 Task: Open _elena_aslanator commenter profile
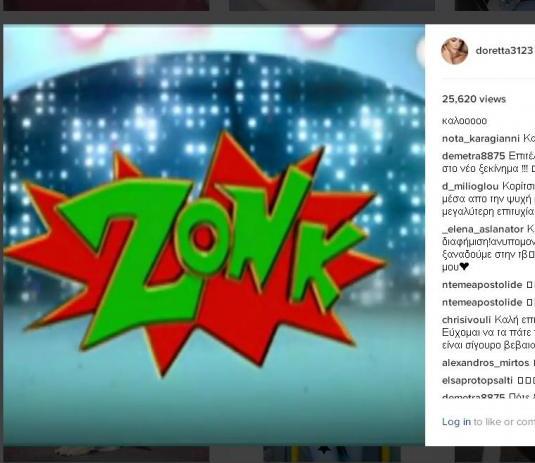[483, 229]
